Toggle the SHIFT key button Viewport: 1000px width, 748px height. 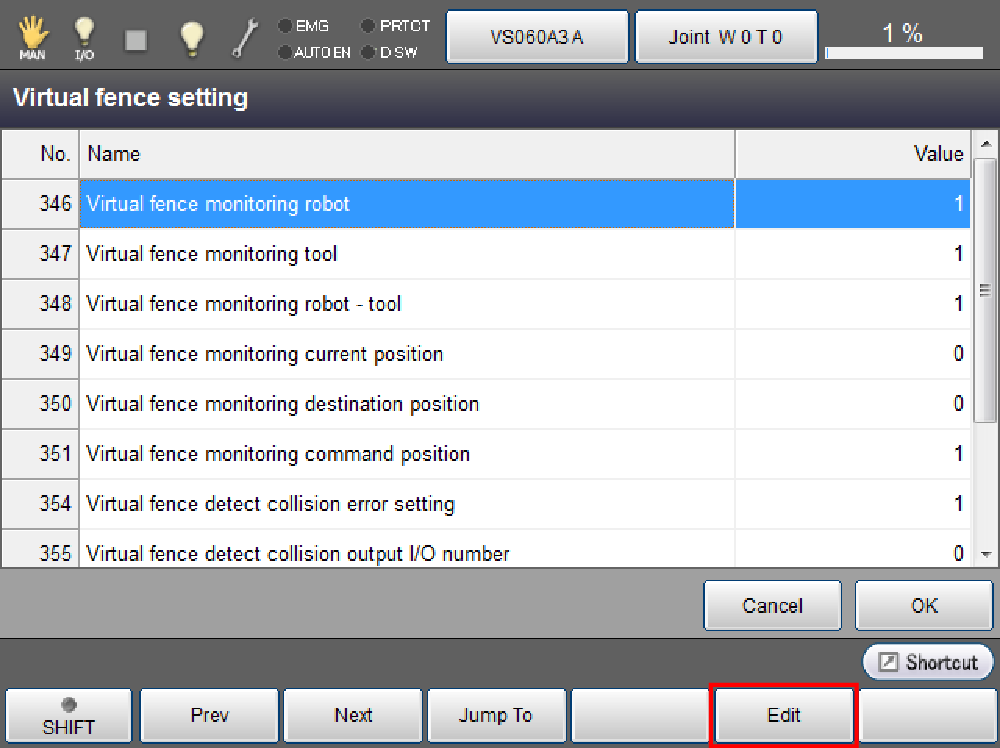(69, 716)
